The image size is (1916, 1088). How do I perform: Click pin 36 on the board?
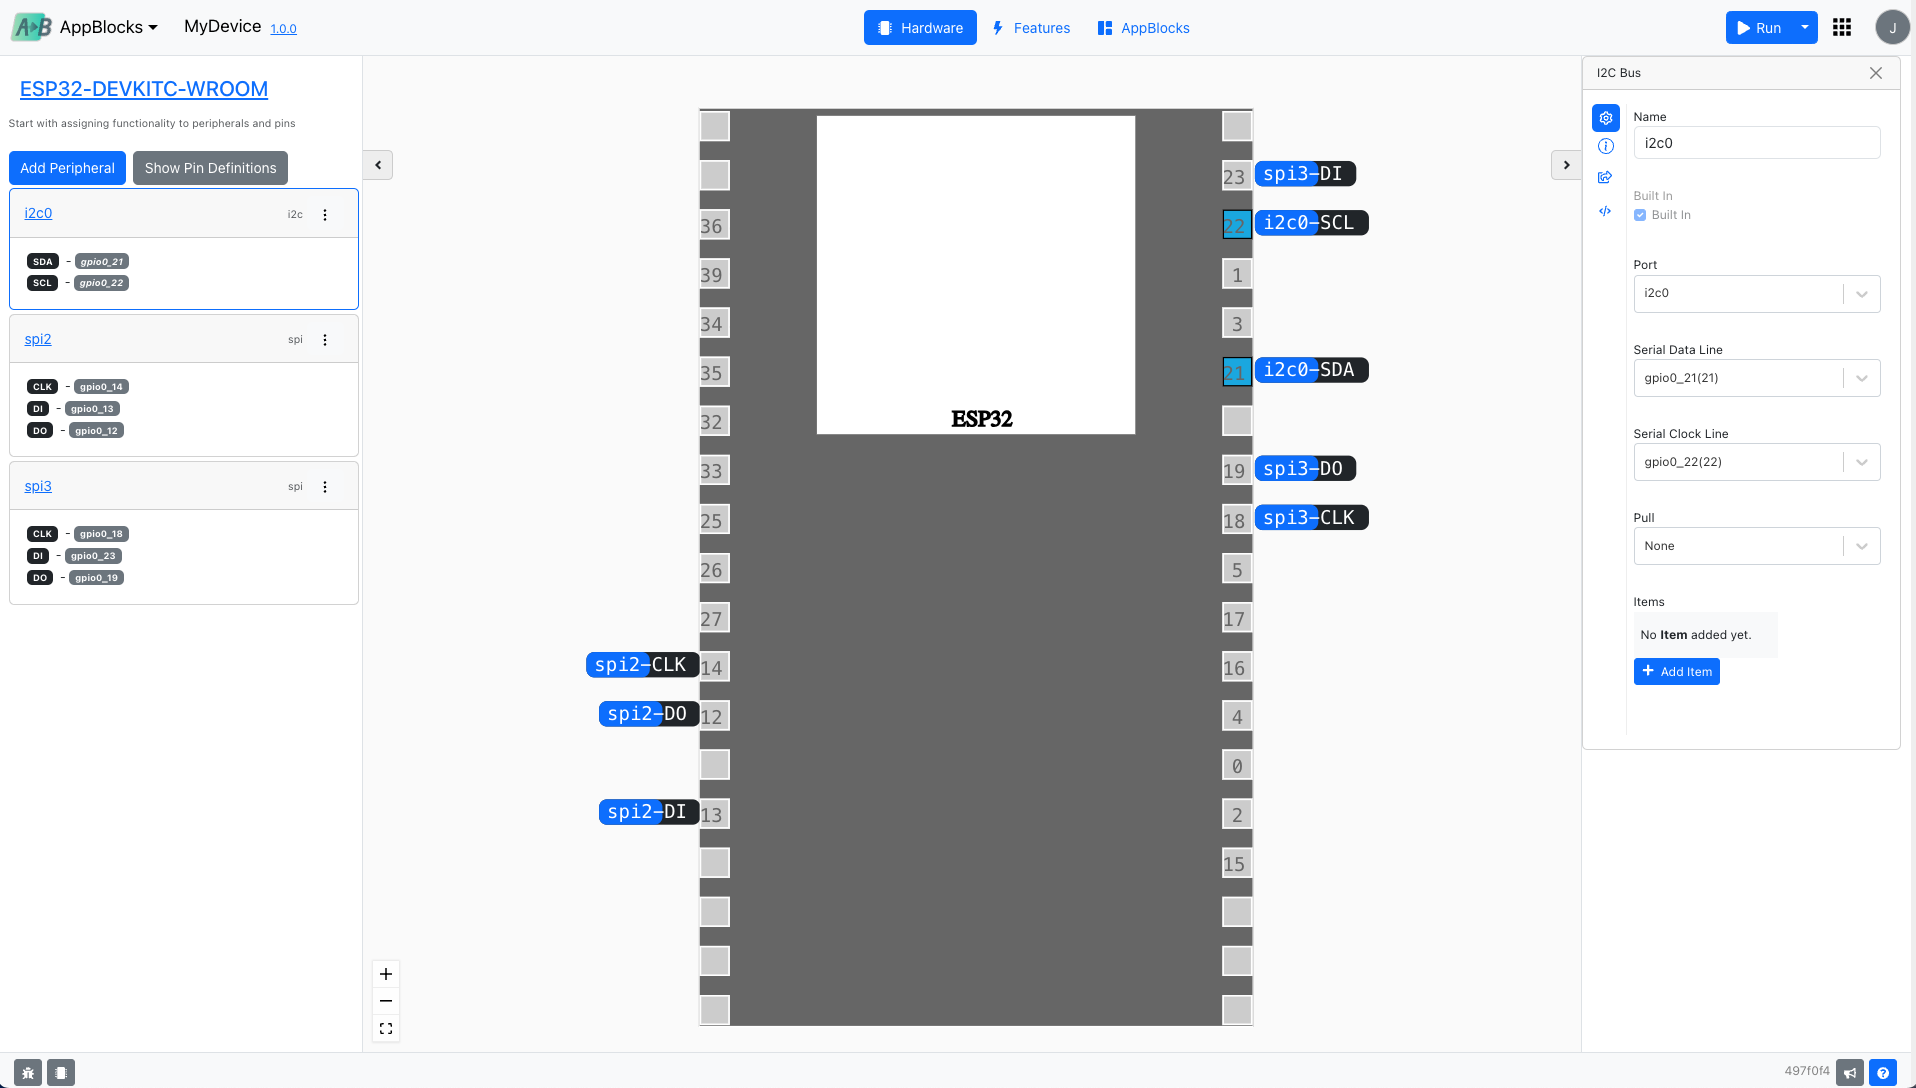714,225
